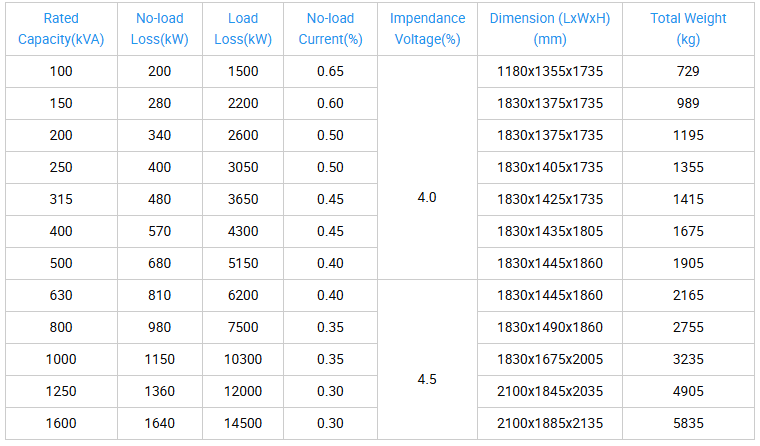Select the load loss value 10300
Viewport: 760px width, 446px height.
pos(243,360)
